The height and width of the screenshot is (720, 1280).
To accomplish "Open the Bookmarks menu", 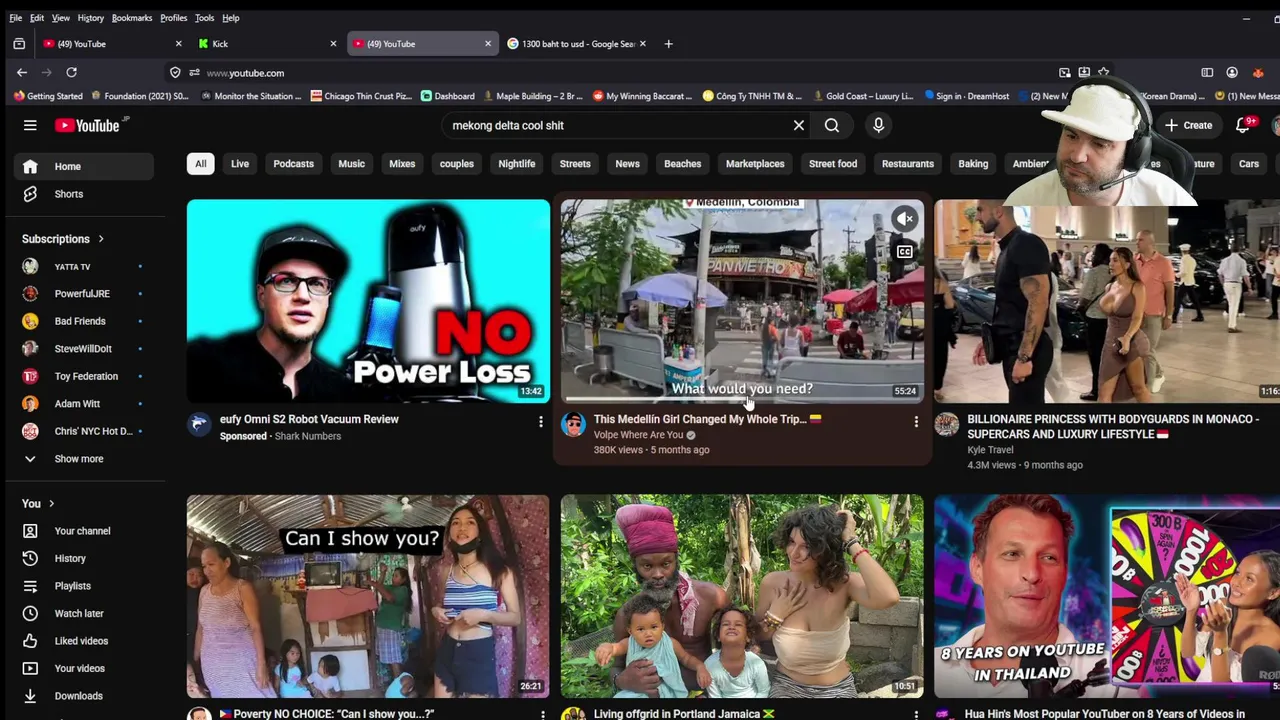I will [x=132, y=18].
